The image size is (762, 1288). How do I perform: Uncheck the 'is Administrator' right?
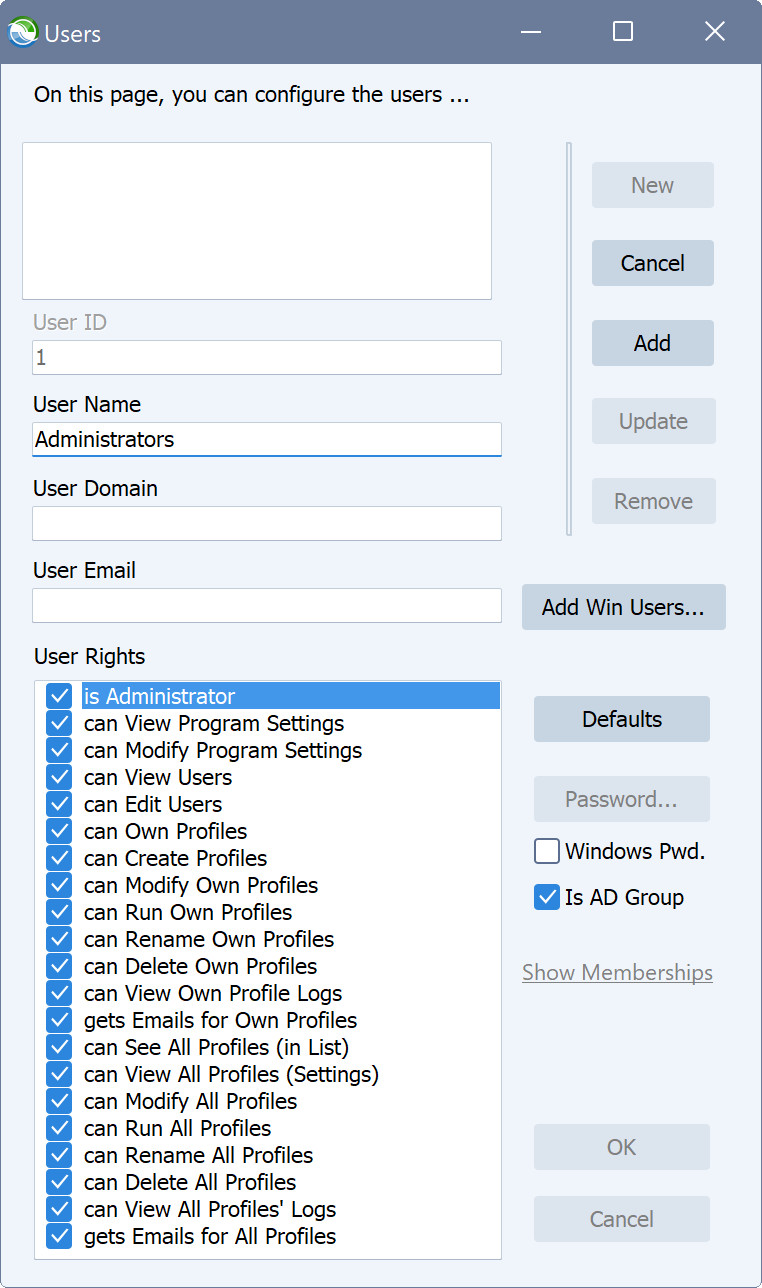point(58,696)
